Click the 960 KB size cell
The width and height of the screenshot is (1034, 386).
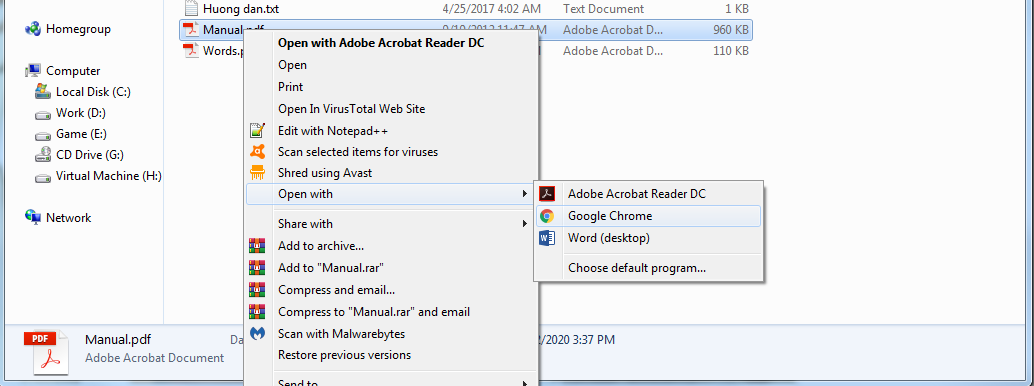[x=731, y=30]
